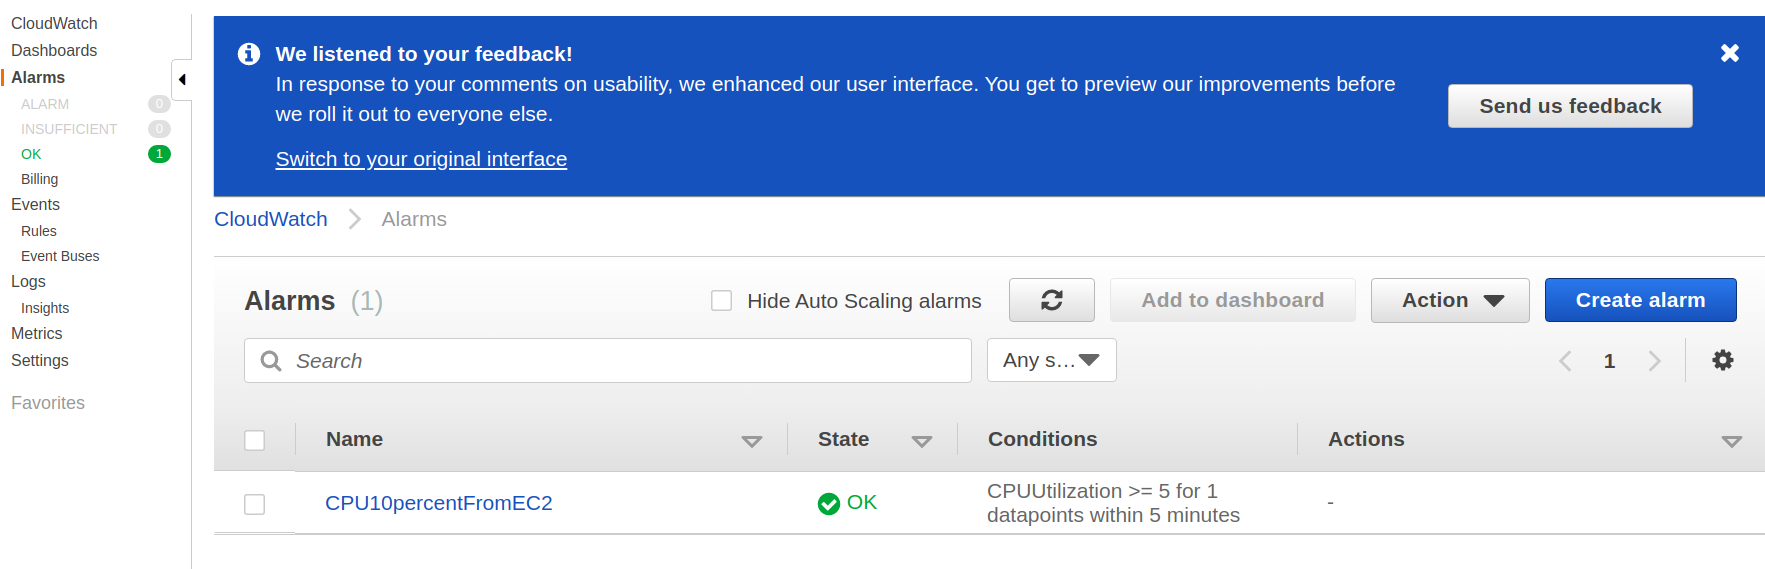Image resolution: width=1765 pixels, height=569 pixels.
Task: Select all alarms header checkbox
Action: pos(255,440)
